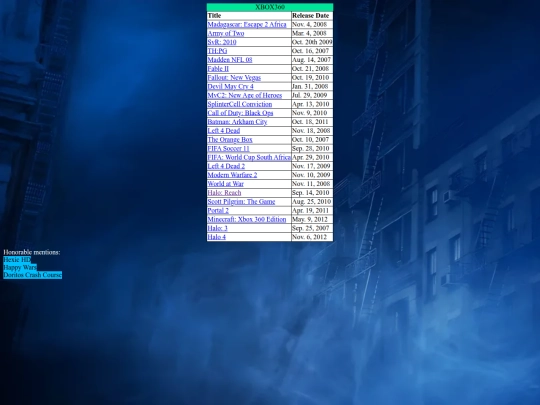The image size is (540, 405).
Task: Select the Nov. 6, 2012 date cell
Action: coord(312,237)
